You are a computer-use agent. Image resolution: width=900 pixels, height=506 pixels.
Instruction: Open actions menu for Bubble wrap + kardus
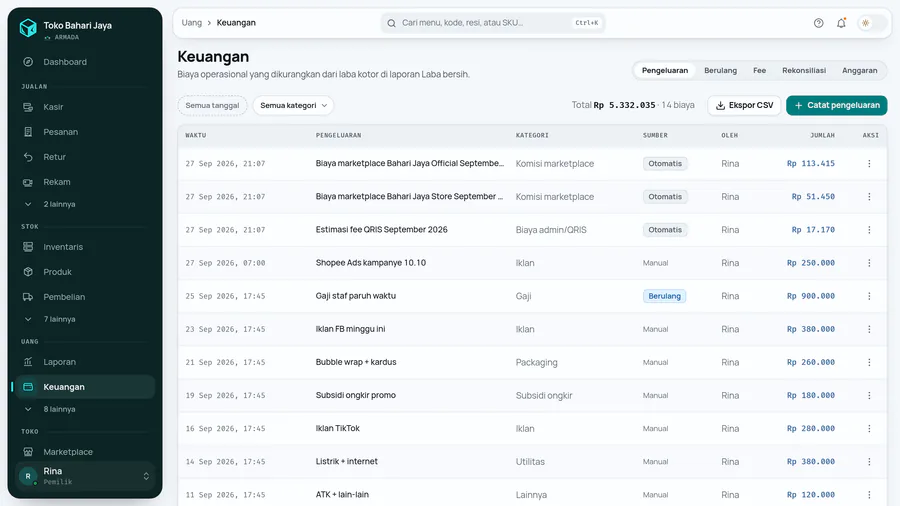click(869, 363)
